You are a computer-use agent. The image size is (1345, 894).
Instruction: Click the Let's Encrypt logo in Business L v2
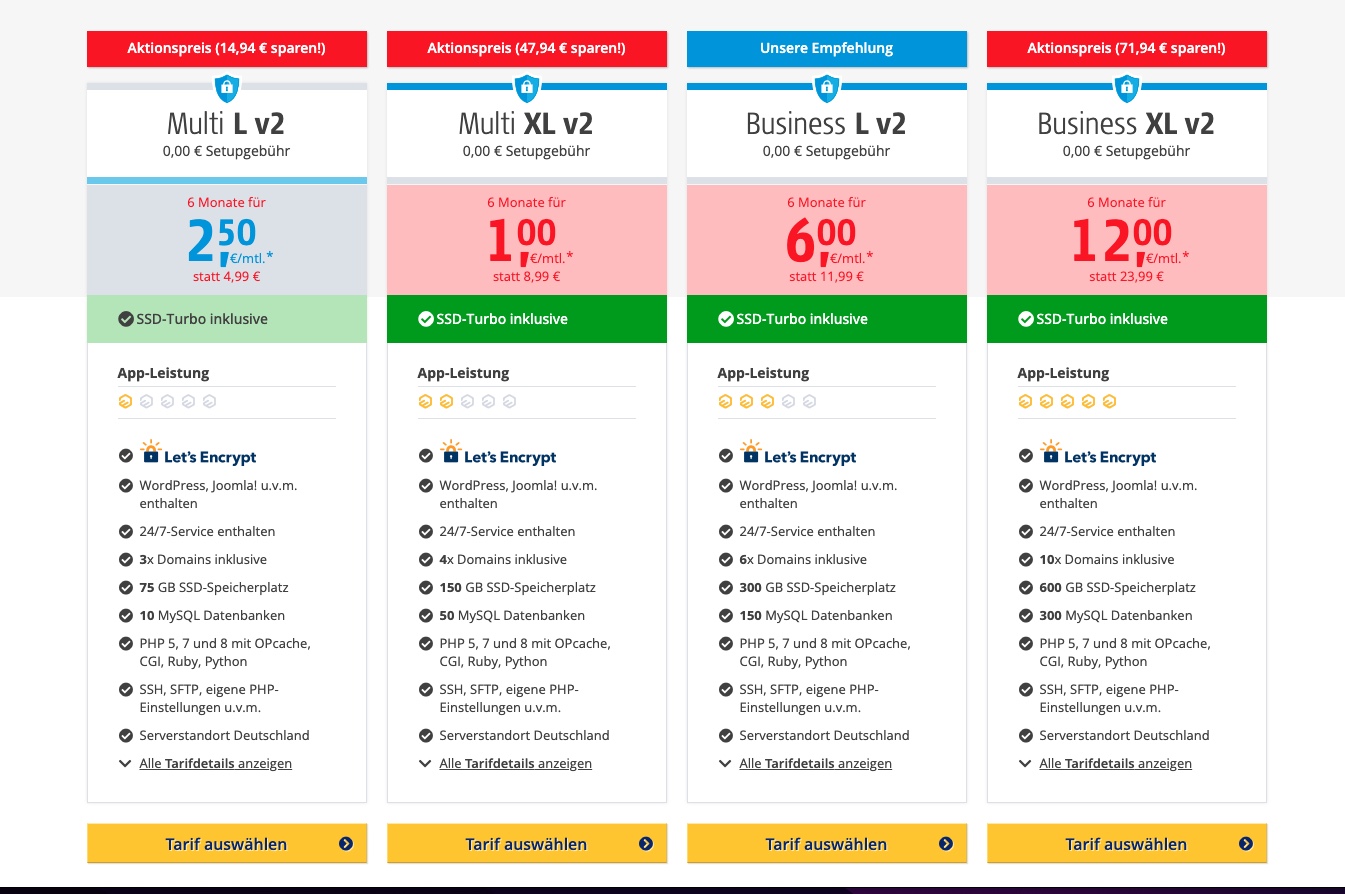[x=800, y=454]
